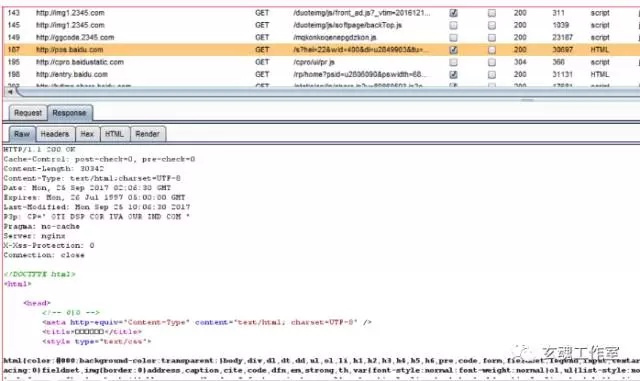Click host http://cpro.baidustatic.com

tap(80, 62)
